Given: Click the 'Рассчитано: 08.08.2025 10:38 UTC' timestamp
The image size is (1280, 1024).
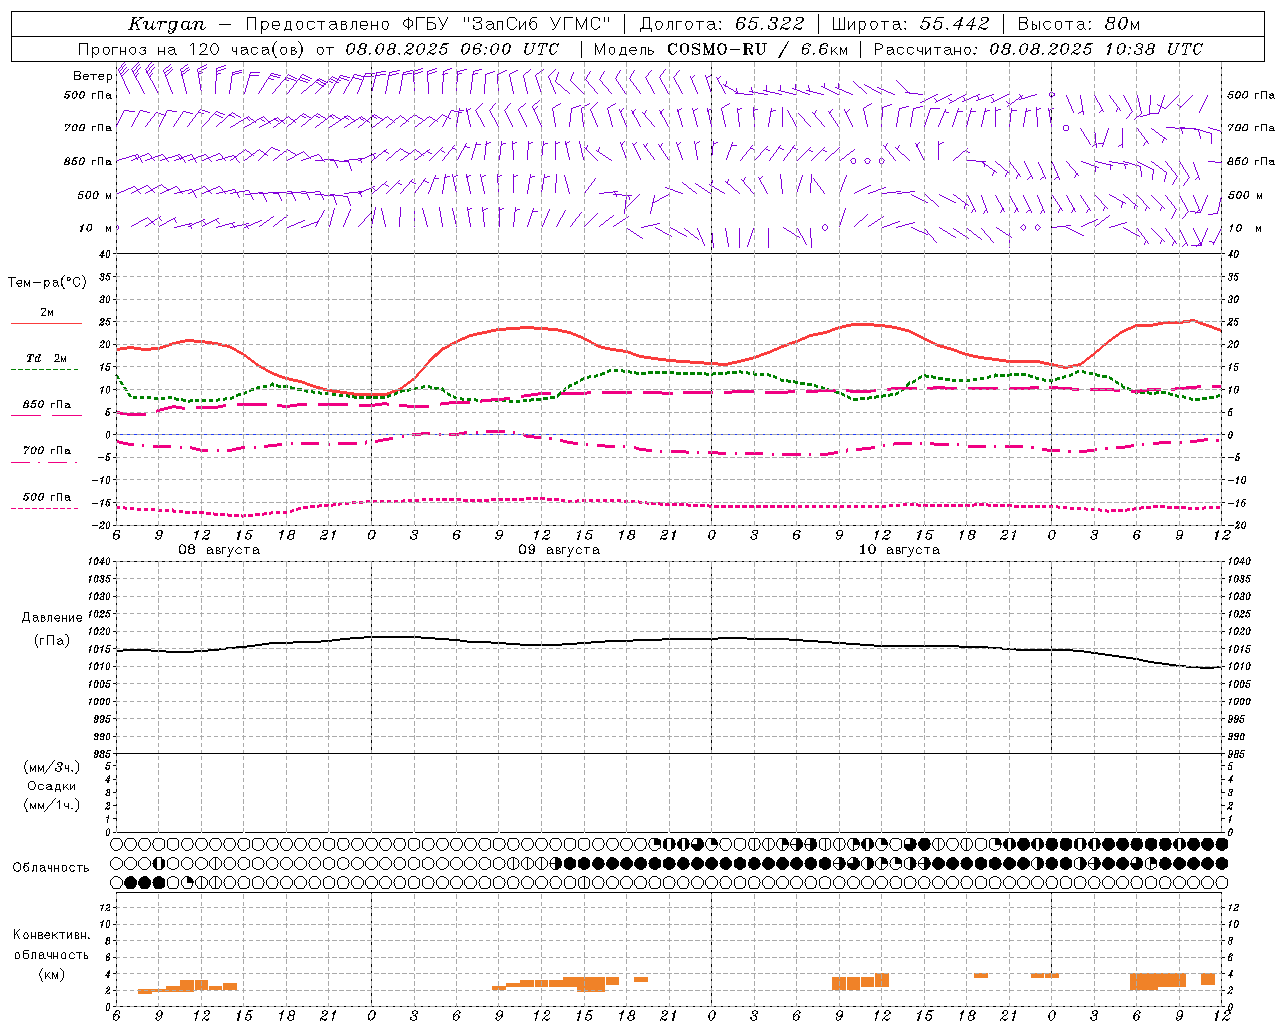Looking at the screenshot, I should pos(1038,49).
